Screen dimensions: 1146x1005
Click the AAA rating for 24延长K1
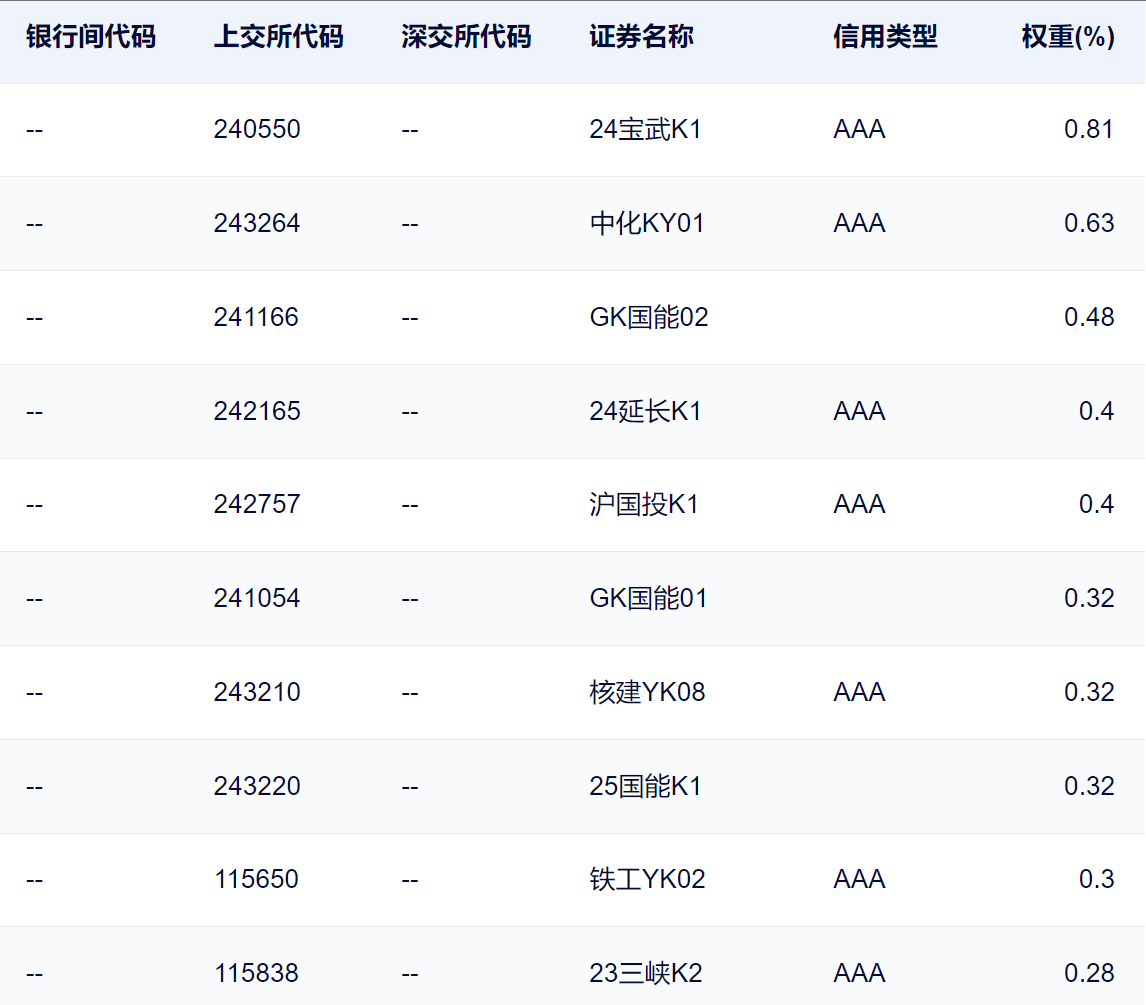coord(860,411)
